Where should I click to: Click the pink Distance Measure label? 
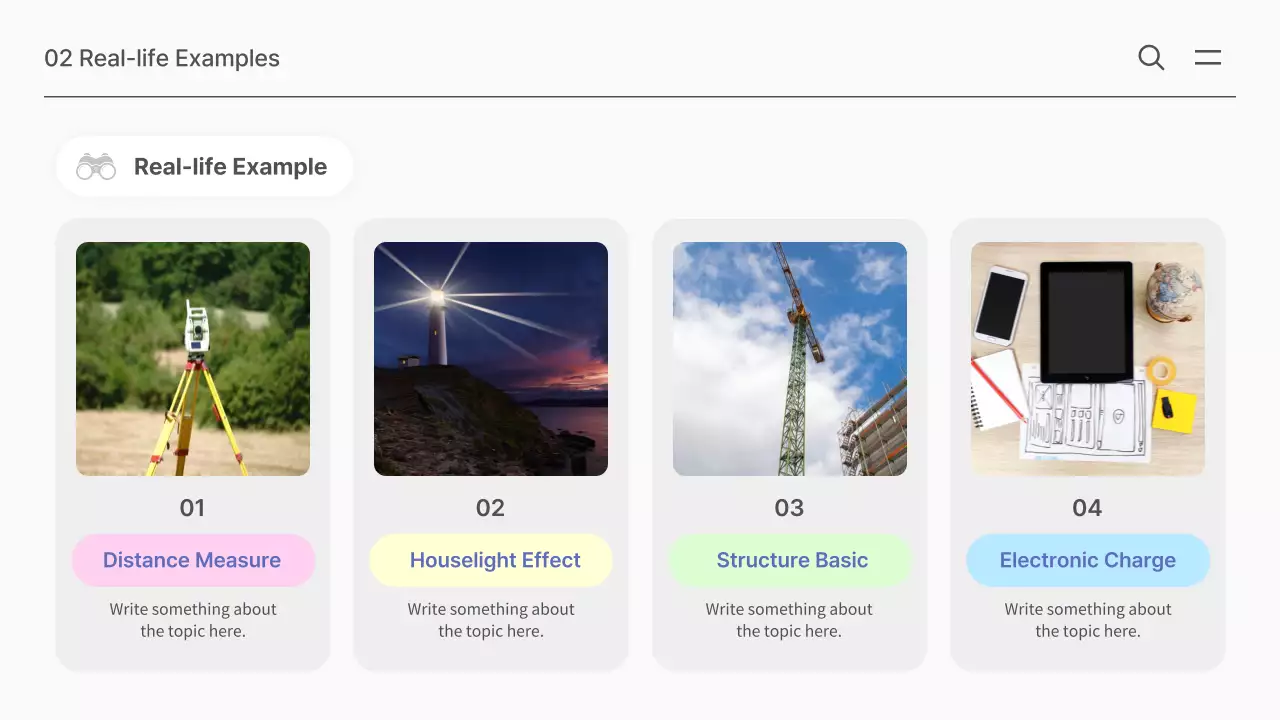pyautogui.click(x=193, y=560)
